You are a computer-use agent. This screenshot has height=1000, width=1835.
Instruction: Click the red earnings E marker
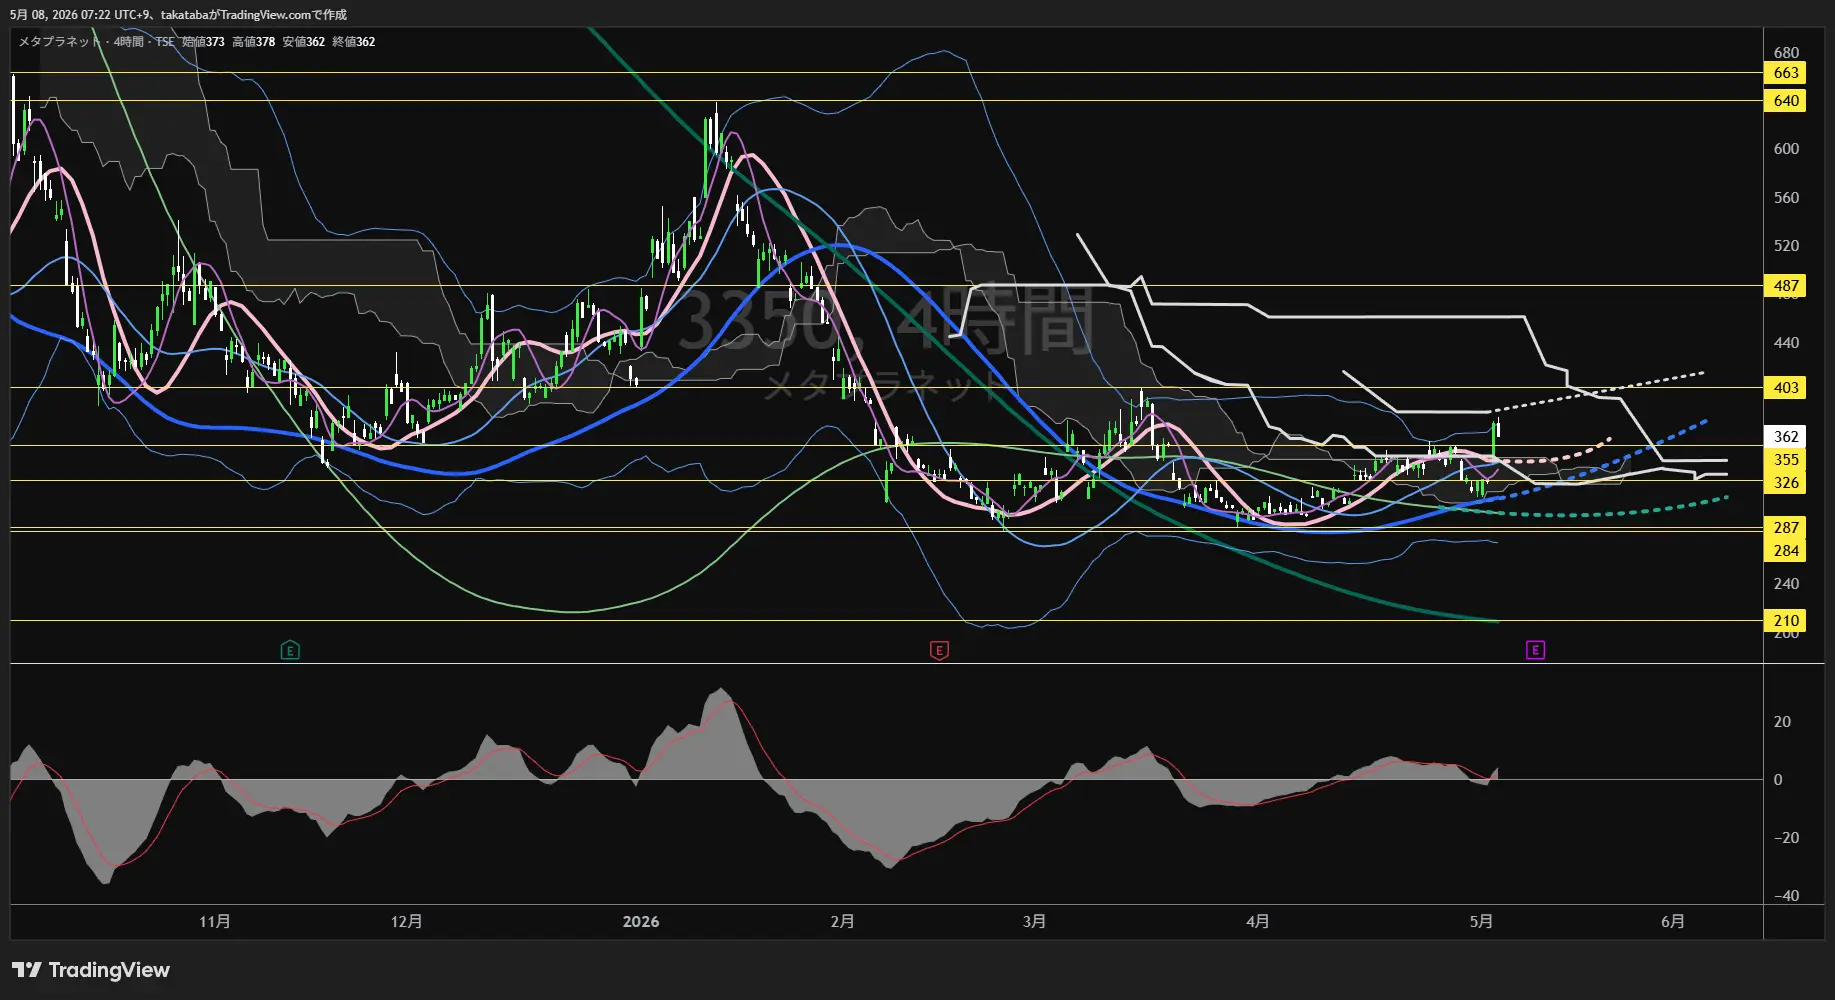pos(939,650)
